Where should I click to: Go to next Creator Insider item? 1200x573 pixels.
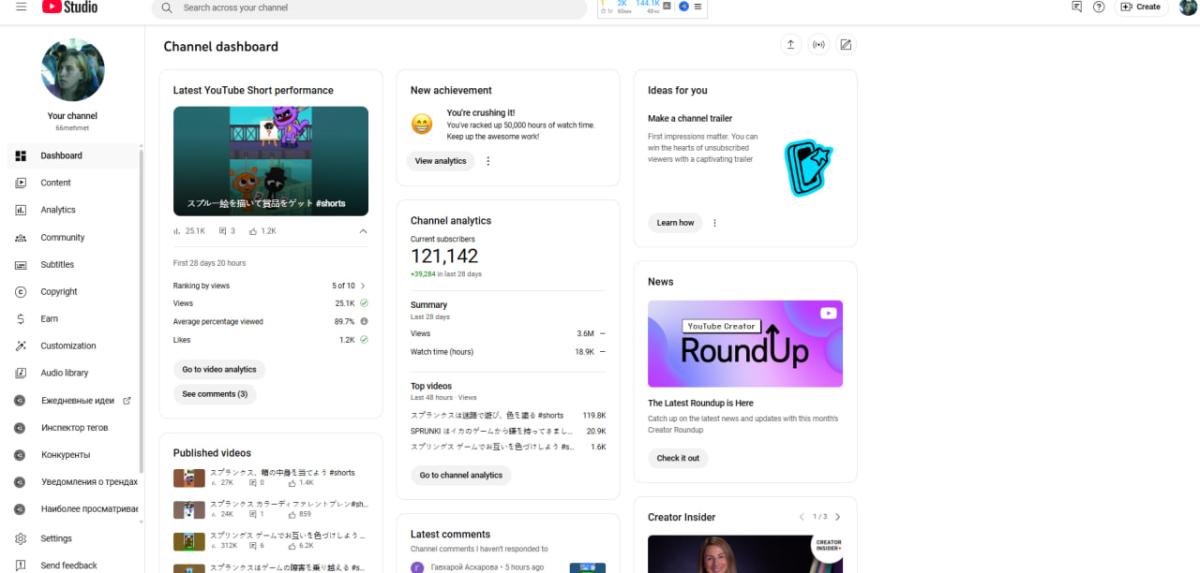pyautogui.click(x=837, y=517)
